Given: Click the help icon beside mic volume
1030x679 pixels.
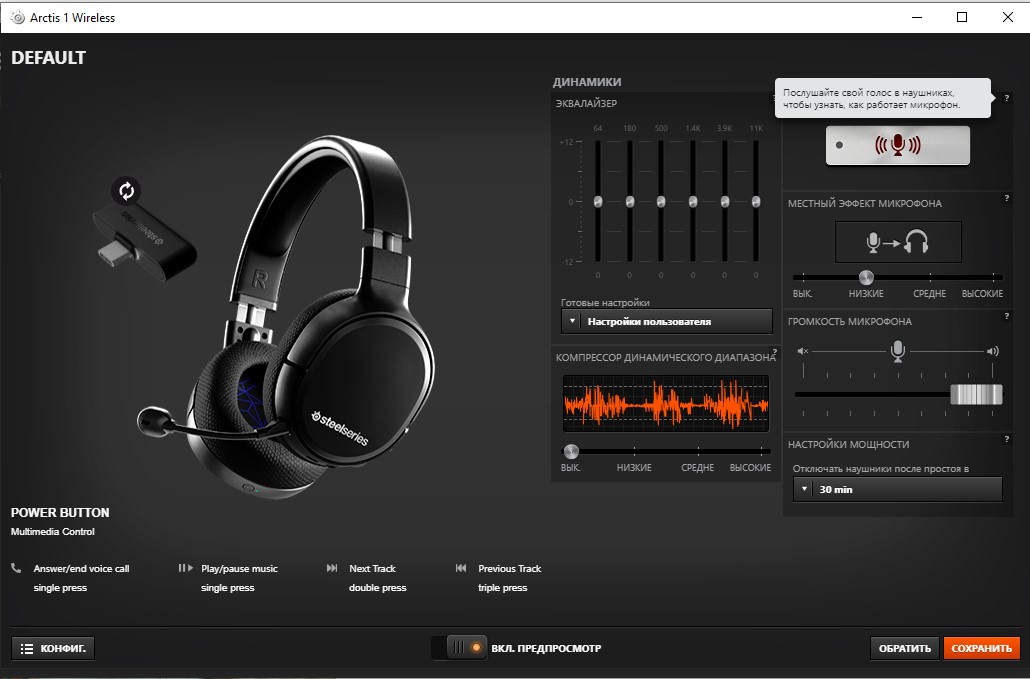Looking at the screenshot, I should coord(1006,317).
